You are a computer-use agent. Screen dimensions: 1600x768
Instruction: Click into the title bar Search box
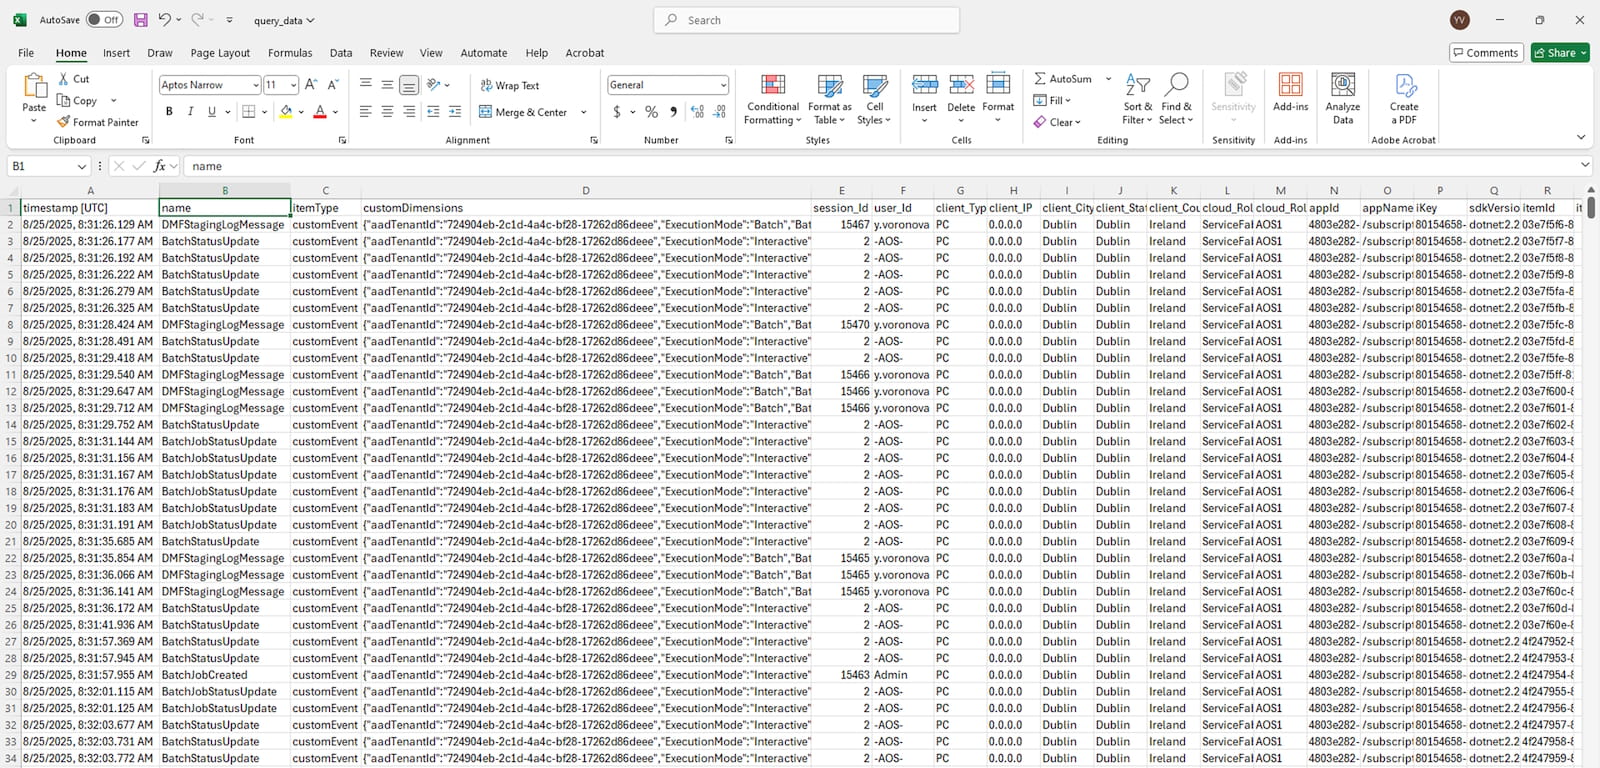coord(806,20)
